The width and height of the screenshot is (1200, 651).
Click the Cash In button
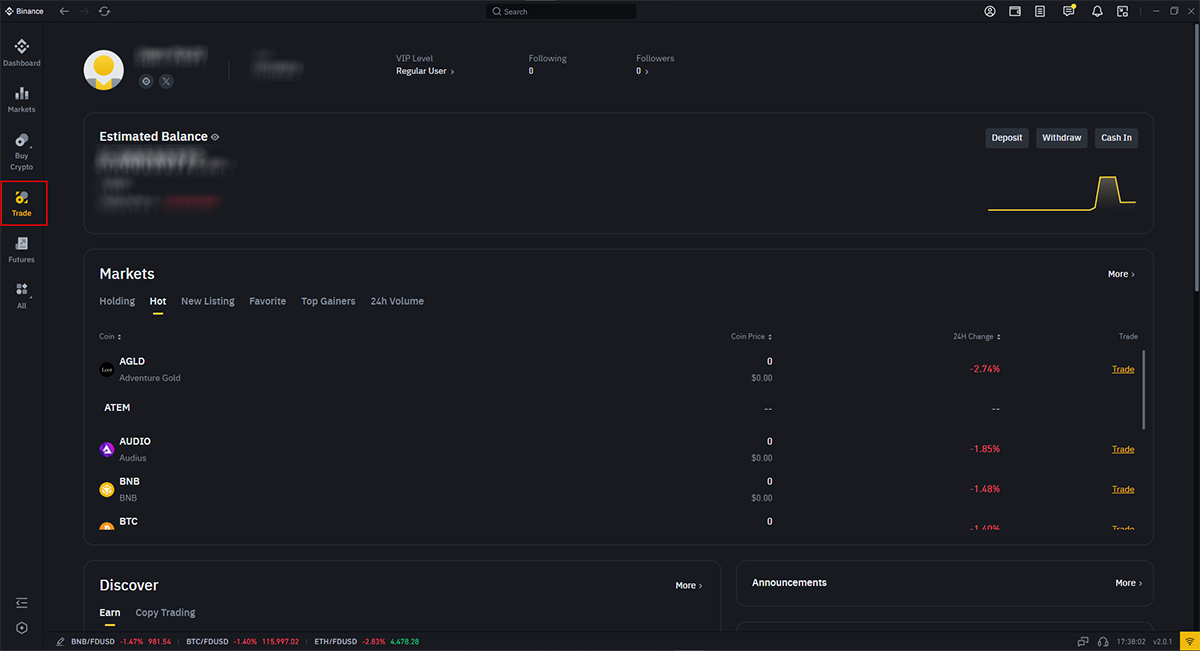[x=1117, y=138]
